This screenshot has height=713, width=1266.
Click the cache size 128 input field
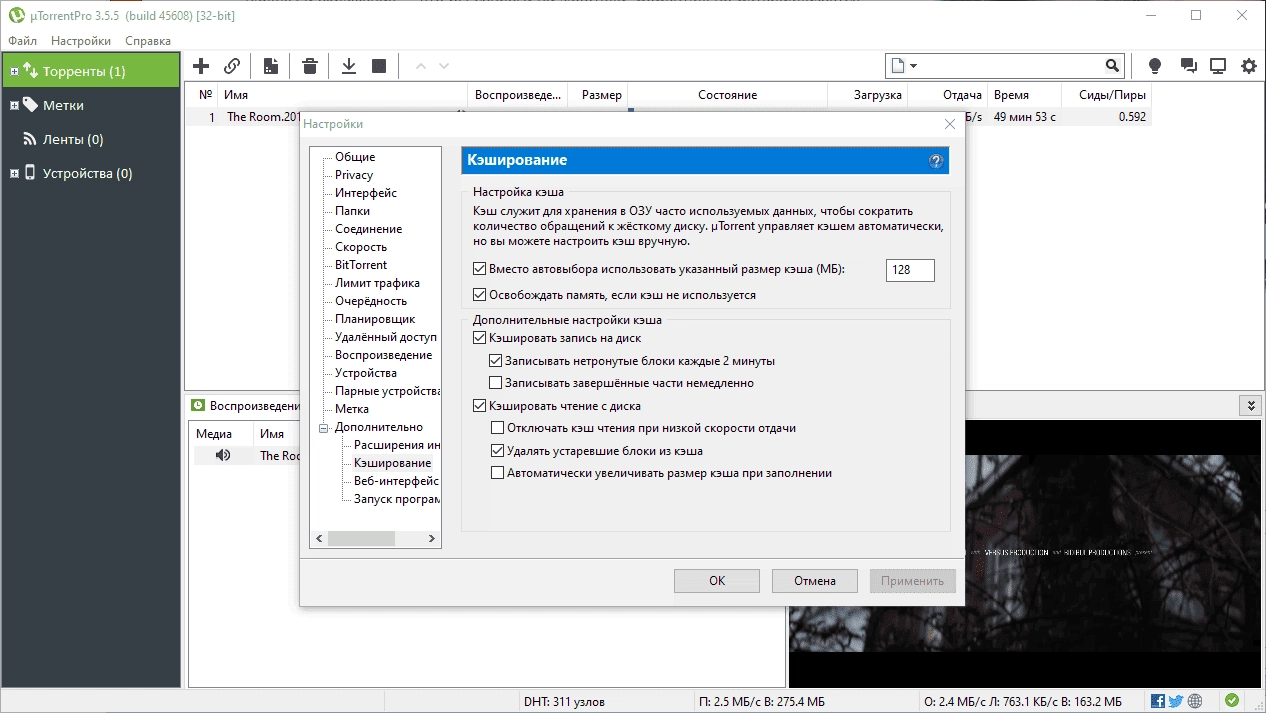[910, 270]
